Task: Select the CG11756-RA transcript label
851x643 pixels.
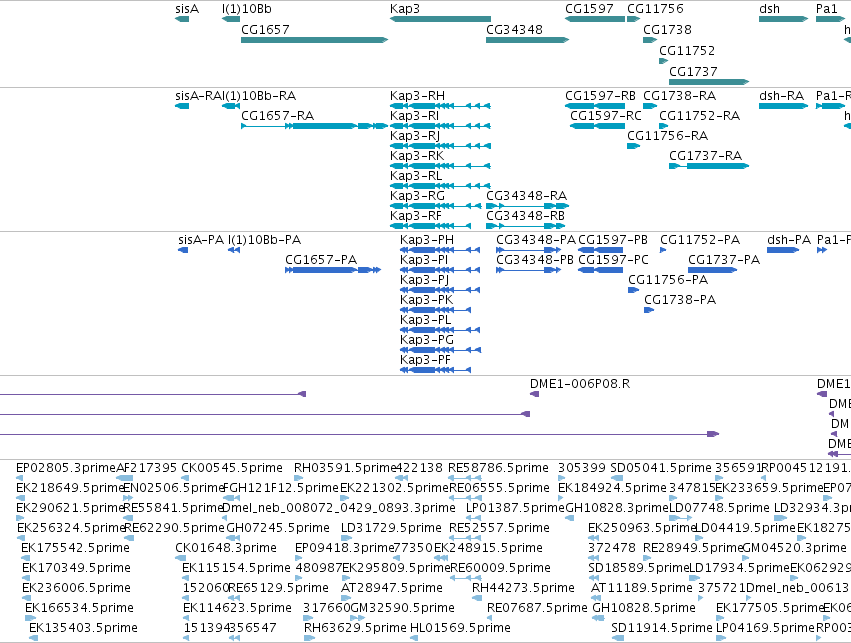Action: [x=668, y=136]
